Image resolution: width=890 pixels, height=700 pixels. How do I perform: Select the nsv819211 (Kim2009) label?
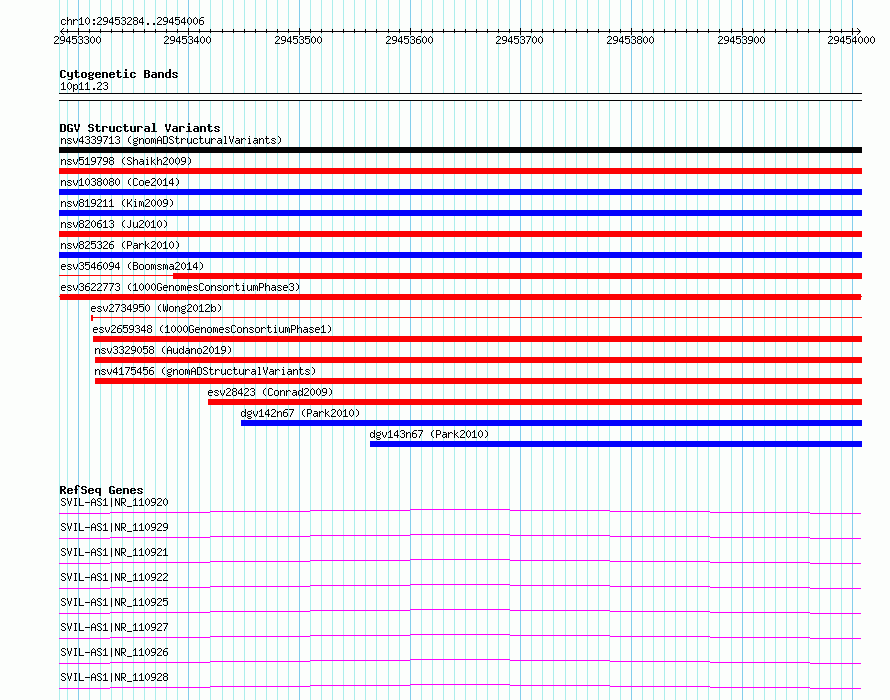point(117,203)
